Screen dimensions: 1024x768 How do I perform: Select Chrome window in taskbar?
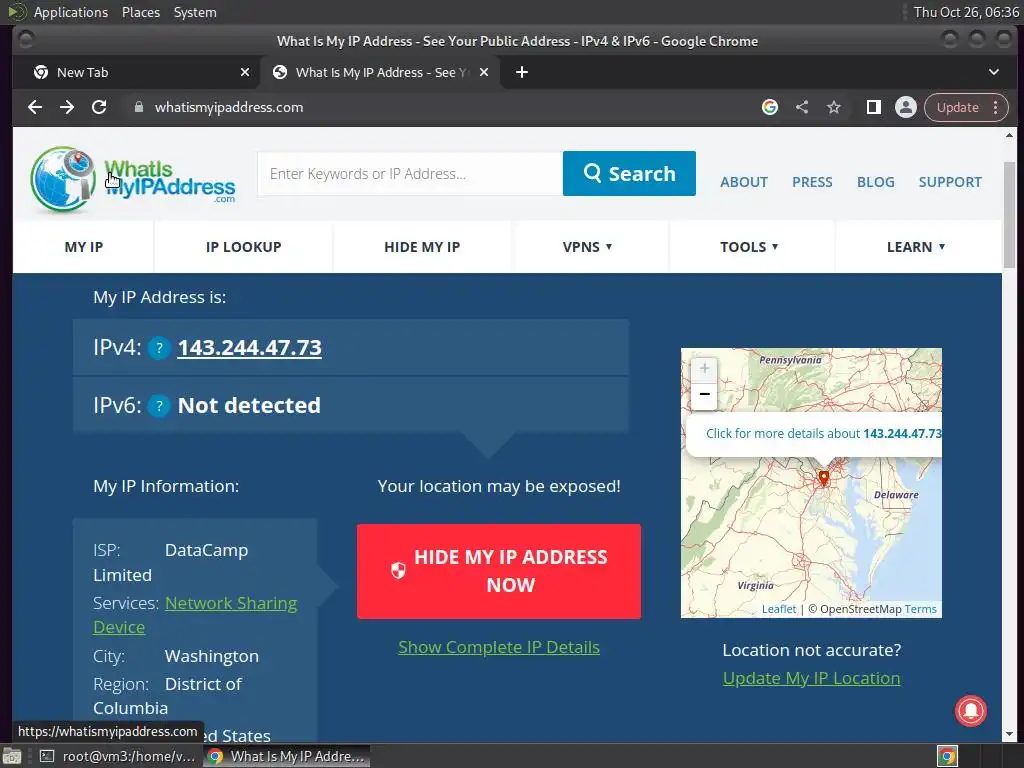(x=286, y=756)
